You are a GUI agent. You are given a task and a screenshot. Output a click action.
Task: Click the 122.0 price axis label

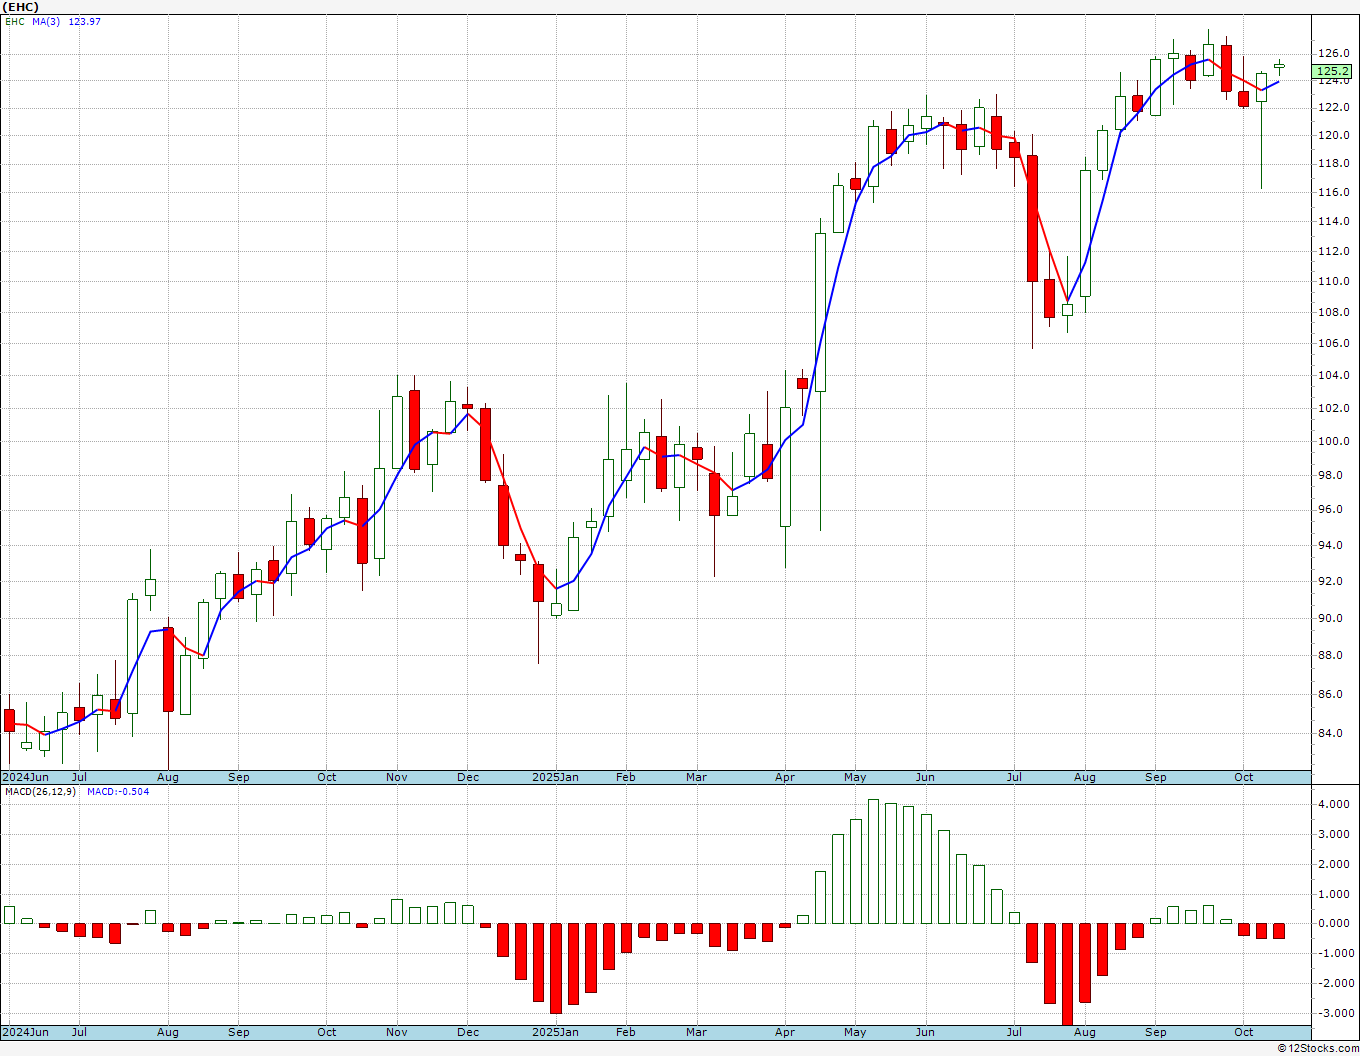pos(1334,108)
